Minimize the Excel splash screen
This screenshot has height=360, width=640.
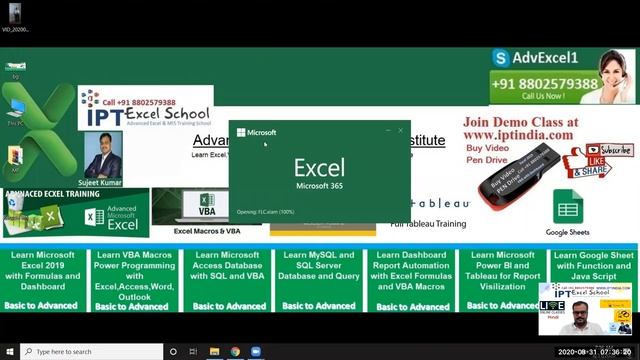(388, 131)
